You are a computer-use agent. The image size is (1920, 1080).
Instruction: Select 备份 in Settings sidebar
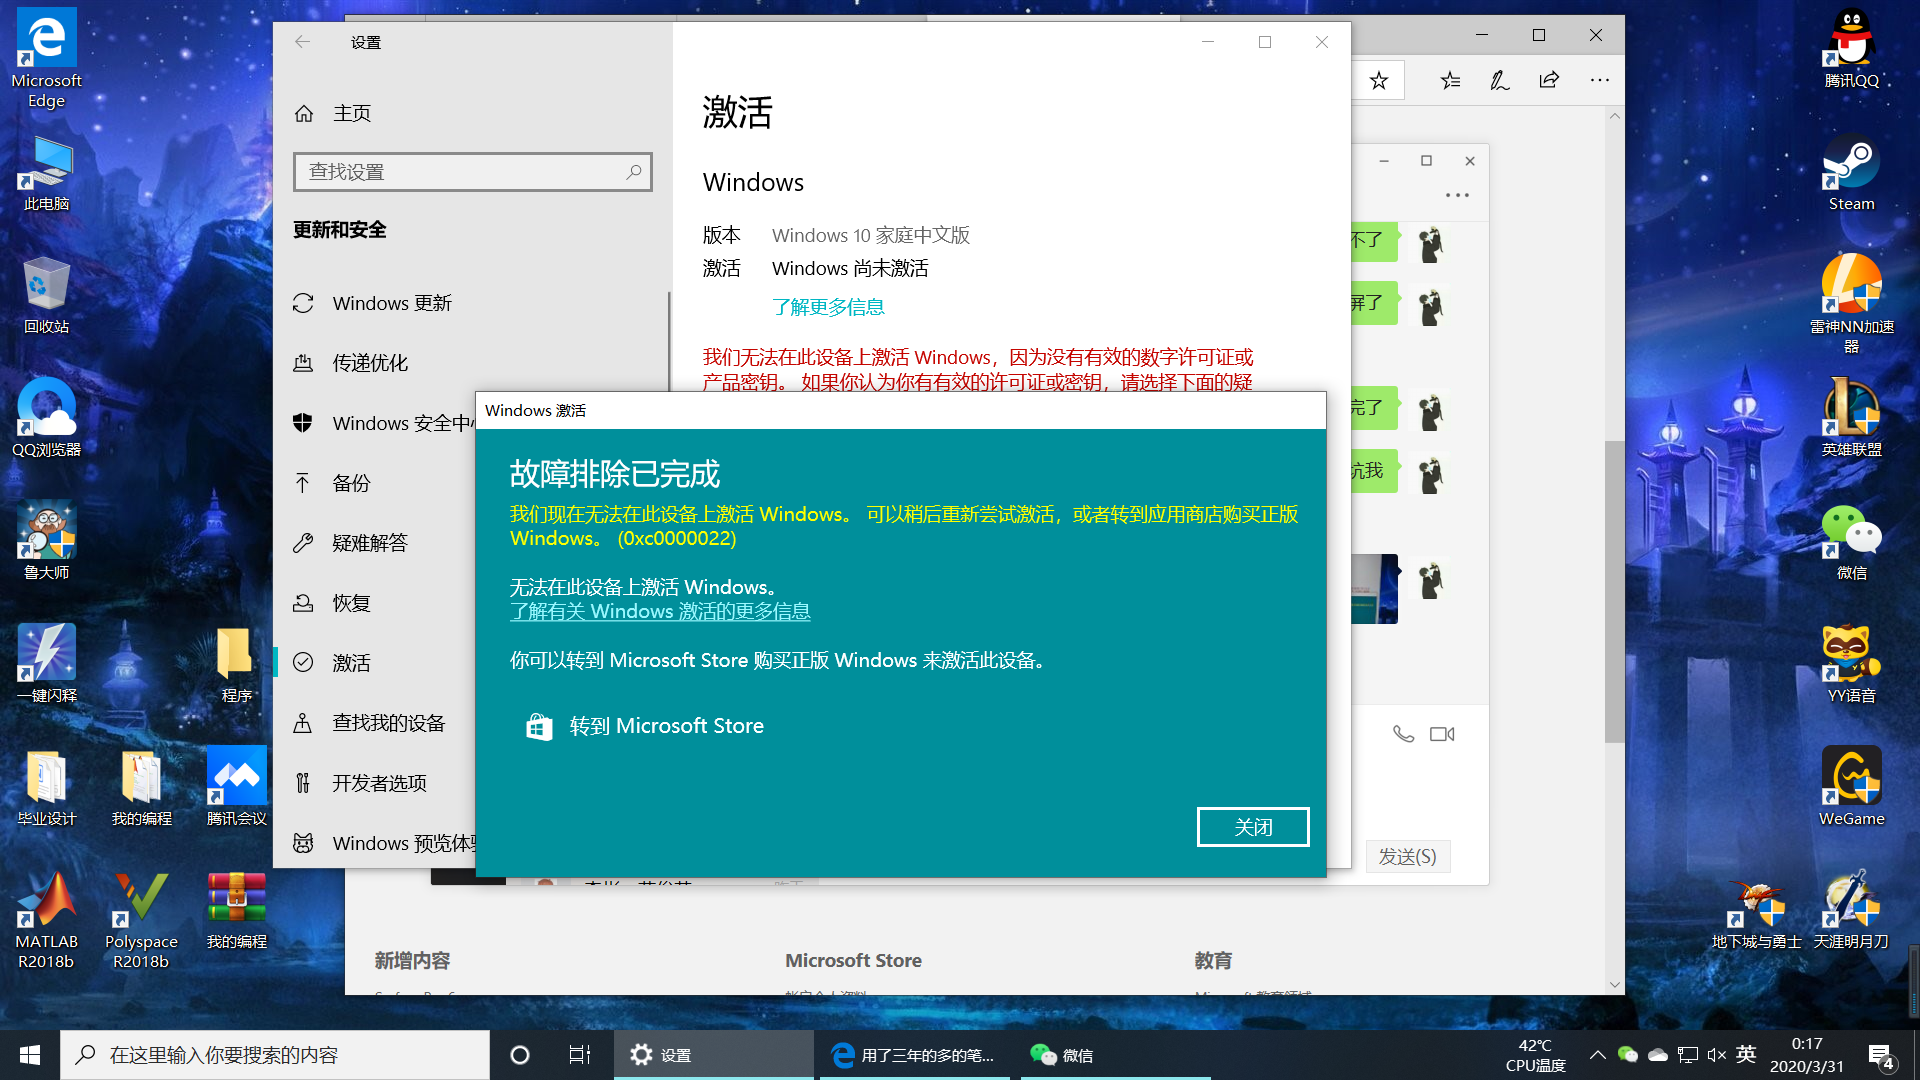[374, 483]
